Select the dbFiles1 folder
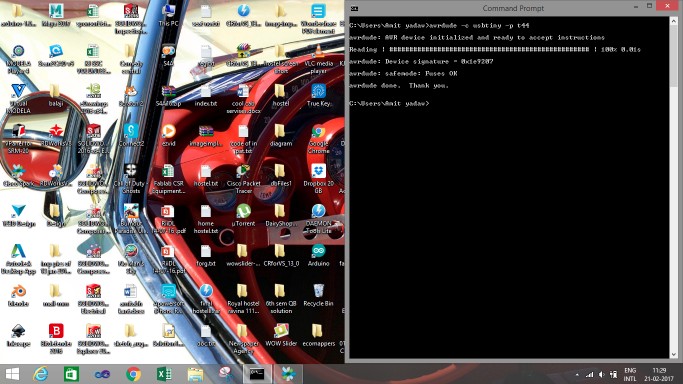 point(281,175)
